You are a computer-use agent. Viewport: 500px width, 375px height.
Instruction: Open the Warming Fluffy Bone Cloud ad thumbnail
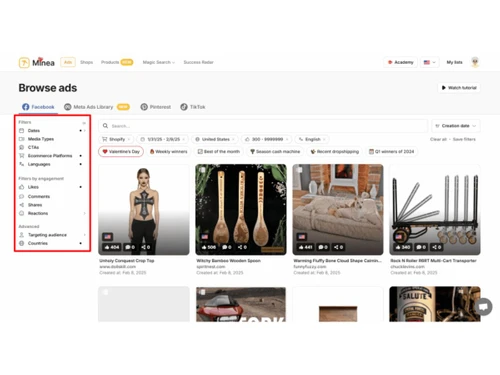[338, 209]
